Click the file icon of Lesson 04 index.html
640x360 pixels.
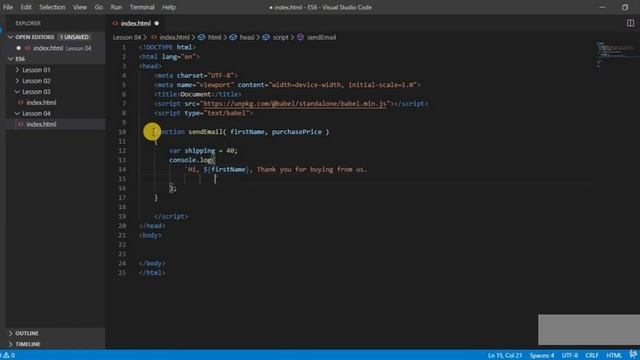click(x=20, y=124)
